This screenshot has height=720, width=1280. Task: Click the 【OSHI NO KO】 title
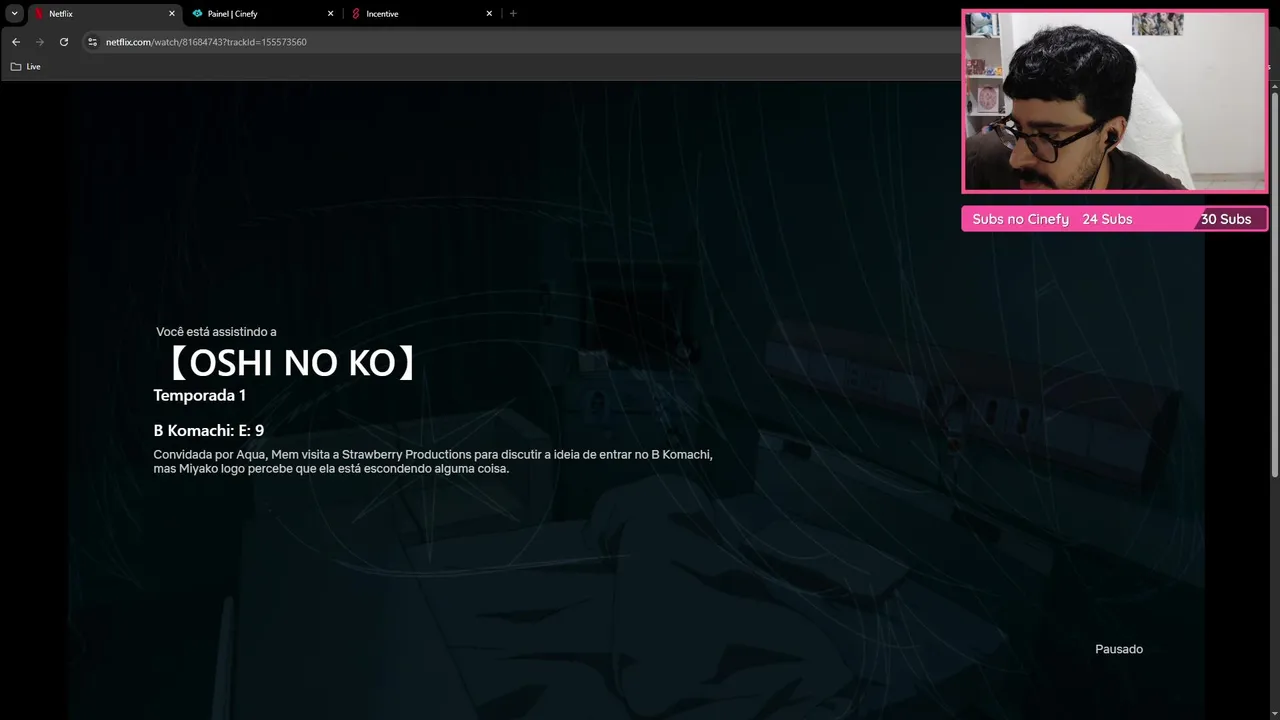[x=291, y=363]
